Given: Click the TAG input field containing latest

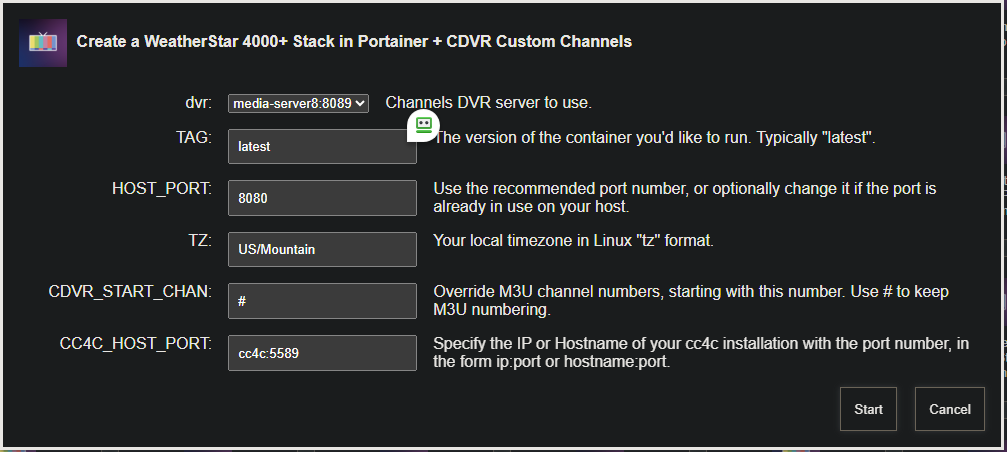Looking at the screenshot, I should (x=321, y=146).
